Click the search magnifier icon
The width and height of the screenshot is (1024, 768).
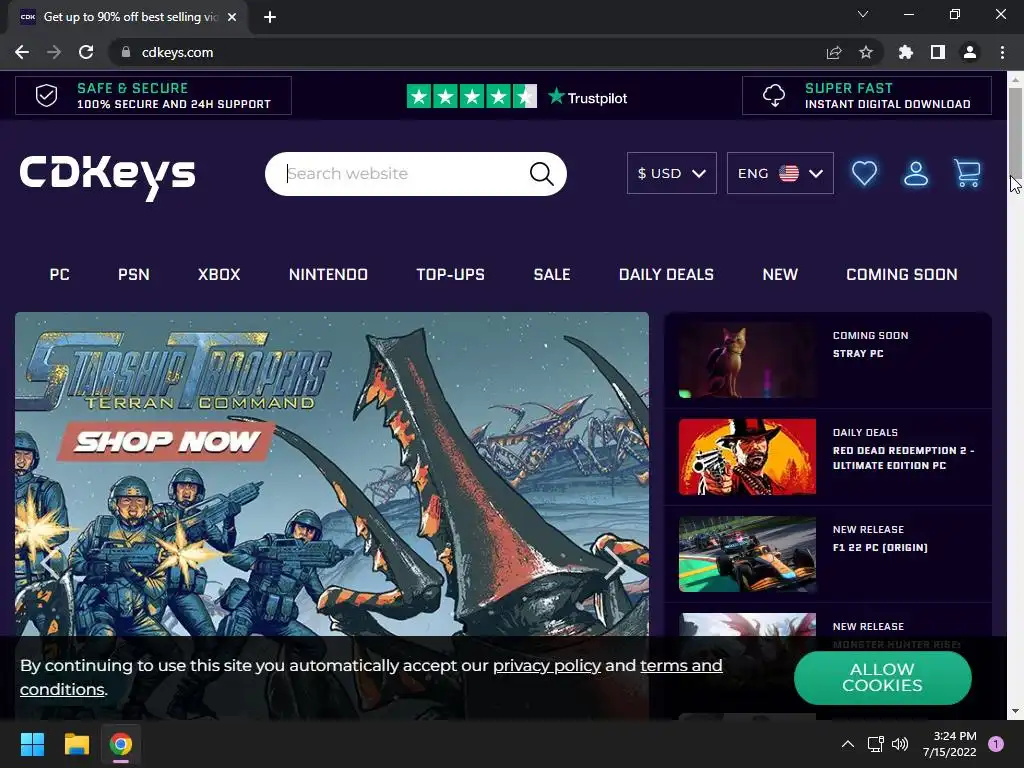pos(541,174)
